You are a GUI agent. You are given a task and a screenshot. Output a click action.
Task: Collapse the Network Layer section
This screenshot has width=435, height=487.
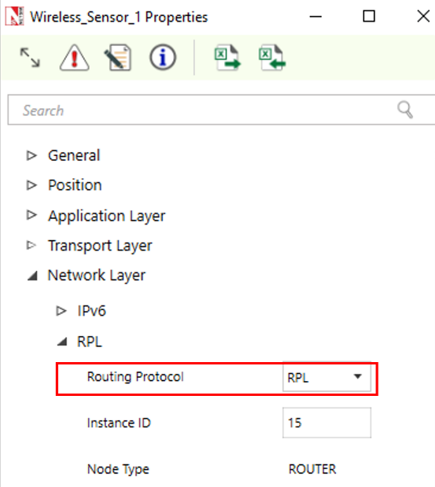click(32, 276)
